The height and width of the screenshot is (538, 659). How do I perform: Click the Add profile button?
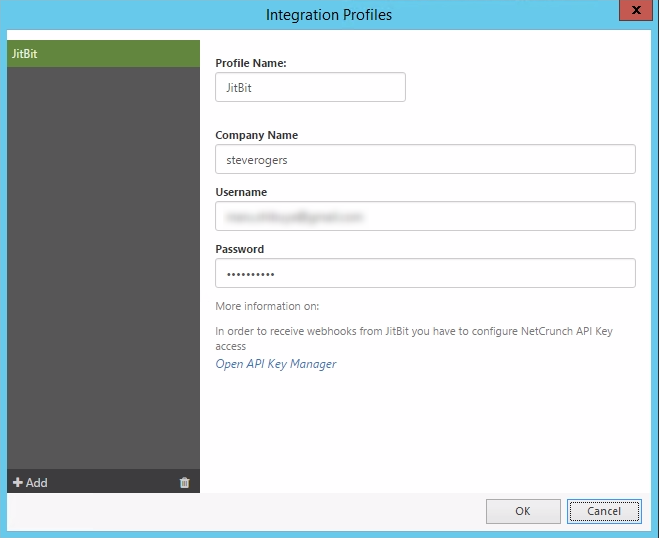coord(30,482)
